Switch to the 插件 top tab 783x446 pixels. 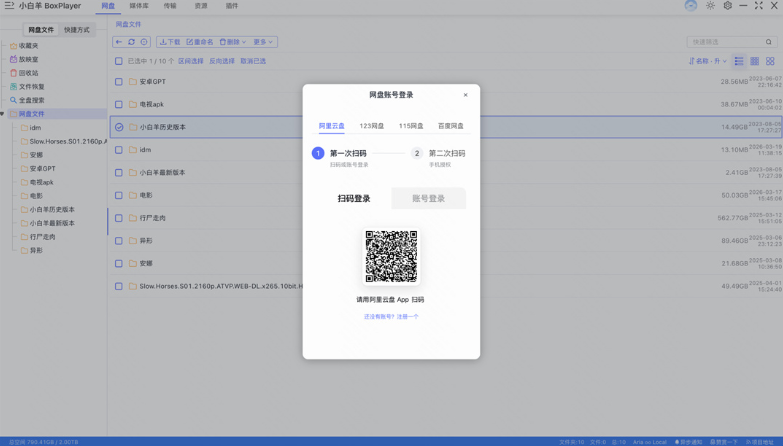(x=232, y=6)
